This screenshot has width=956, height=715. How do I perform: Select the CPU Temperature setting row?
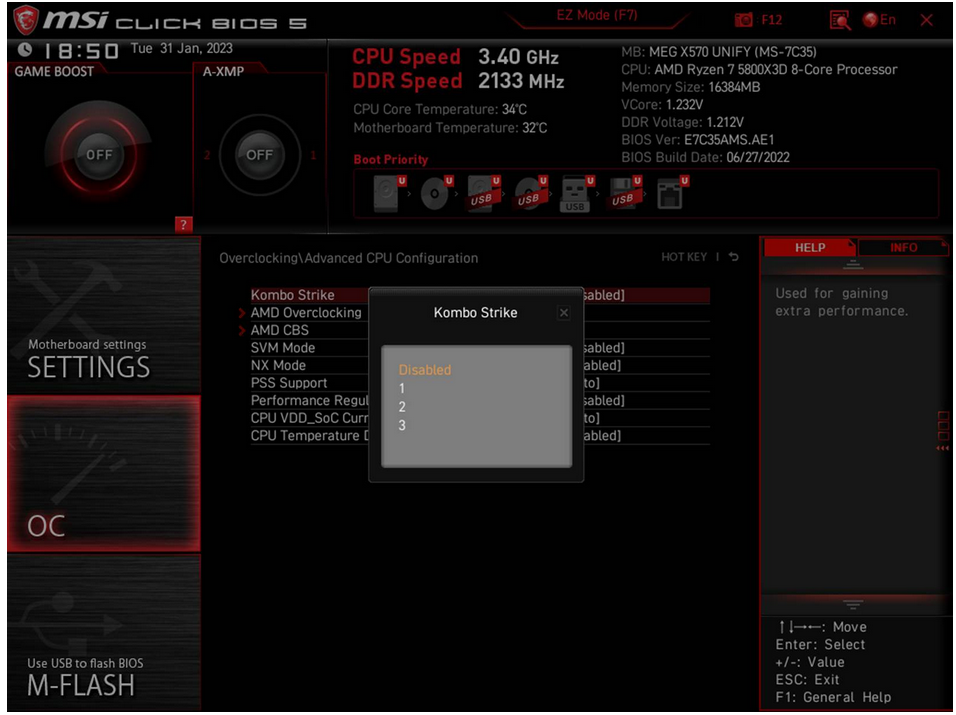tap(480, 436)
